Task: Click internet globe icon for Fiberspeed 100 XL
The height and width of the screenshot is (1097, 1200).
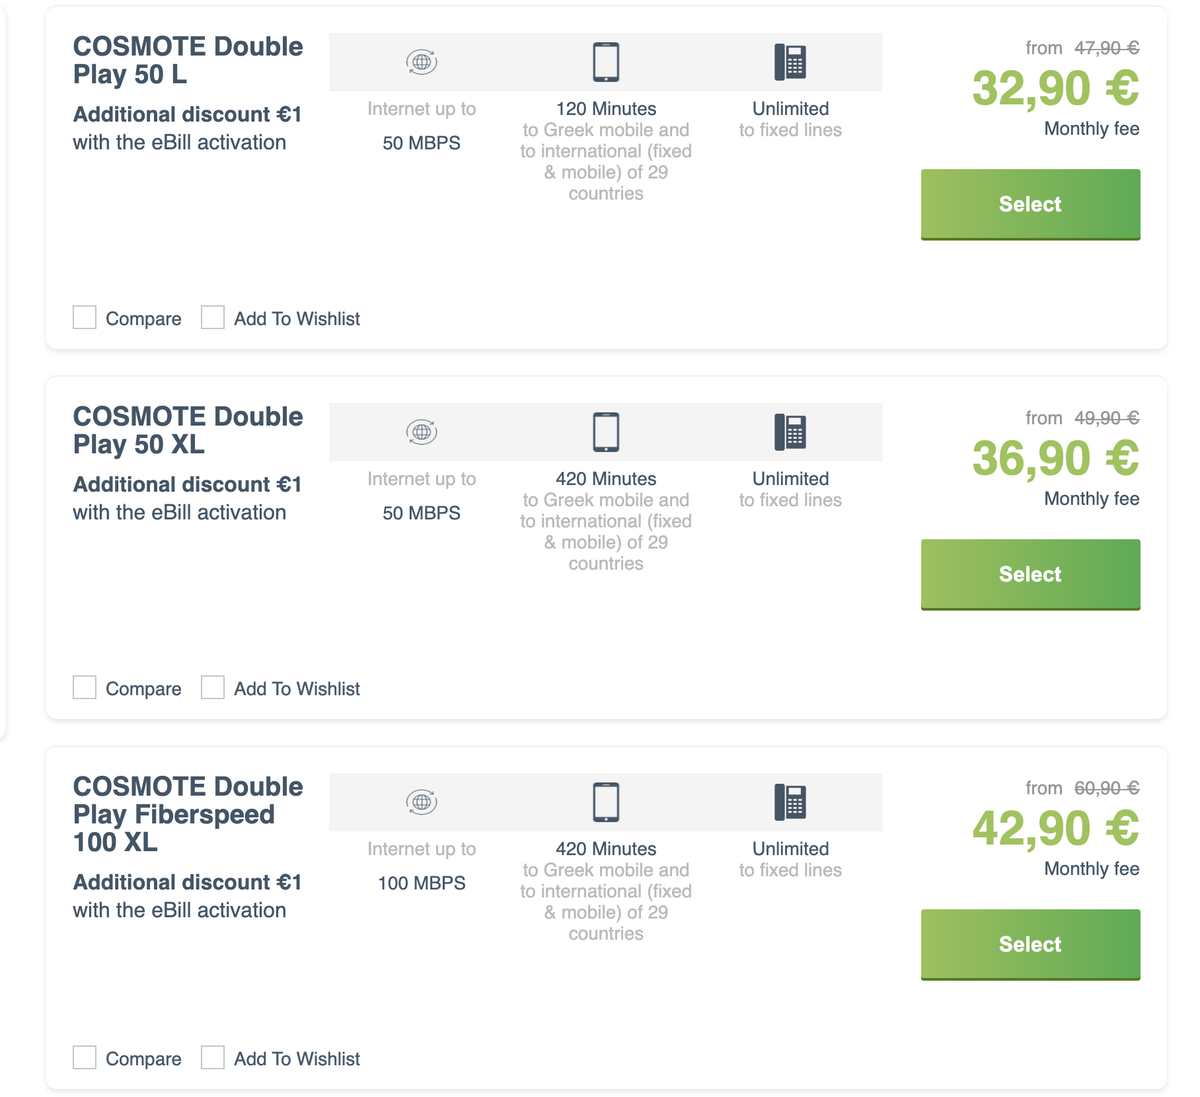Action: [422, 802]
